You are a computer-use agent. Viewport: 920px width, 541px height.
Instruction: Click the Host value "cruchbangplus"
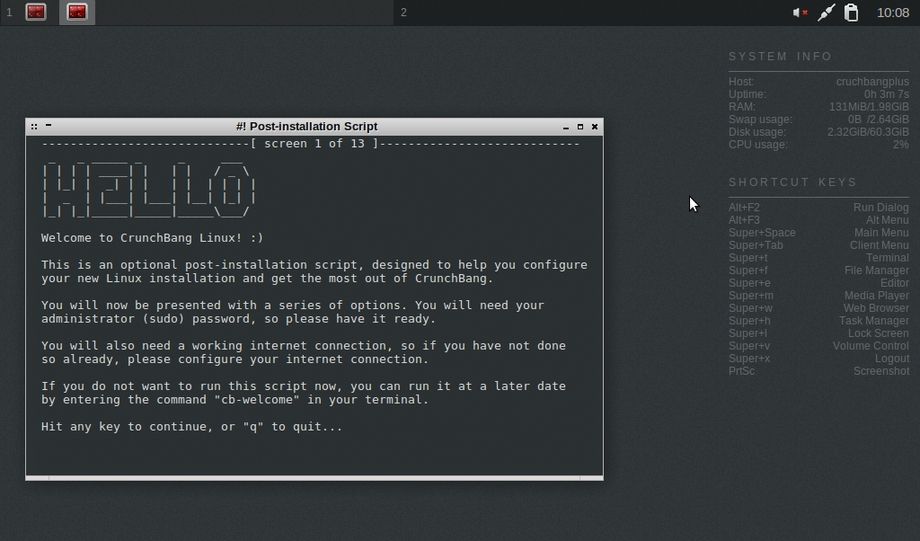(x=872, y=82)
